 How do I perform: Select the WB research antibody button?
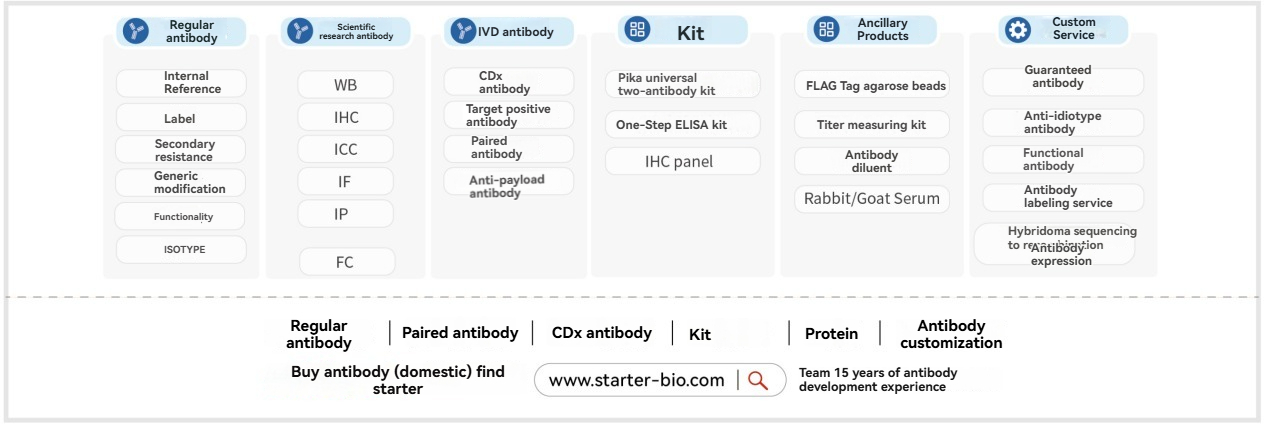click(345, 85)
